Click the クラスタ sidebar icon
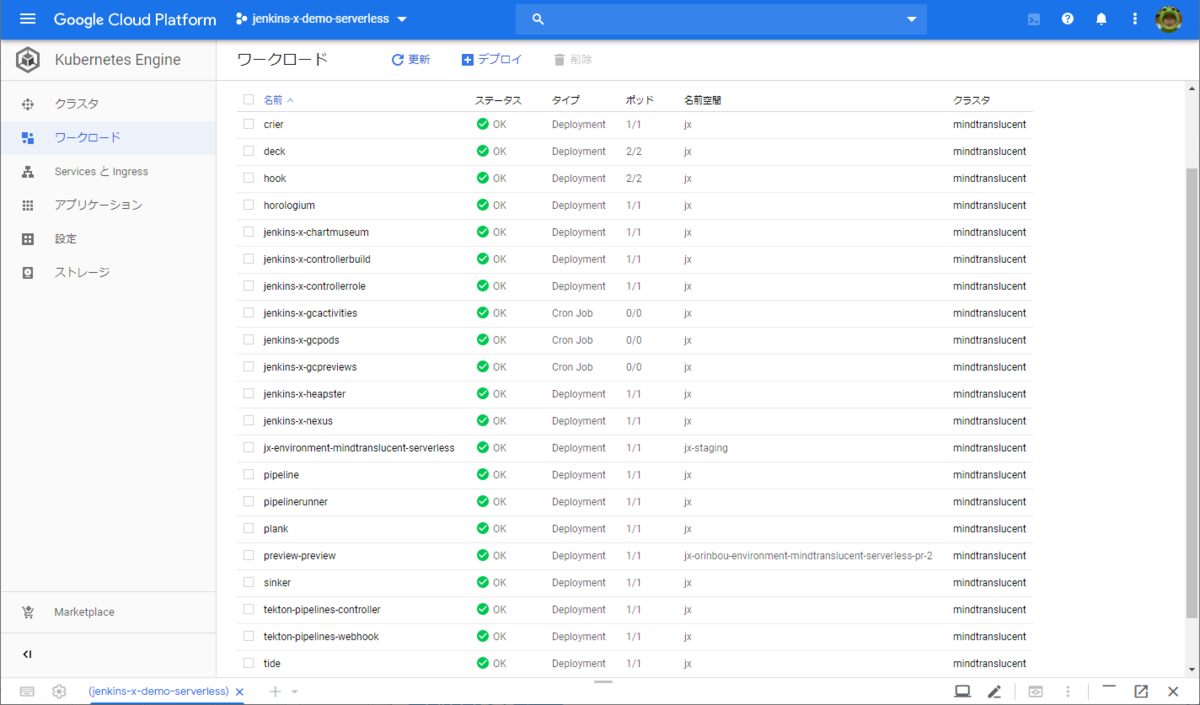The height and width of the screenshot is (705, 1200). pos(28,104)
